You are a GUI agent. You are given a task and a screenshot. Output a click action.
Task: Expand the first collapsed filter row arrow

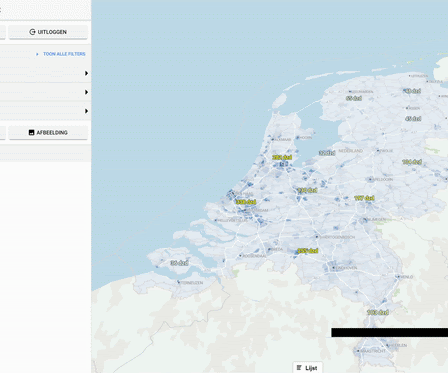(86, 73)
